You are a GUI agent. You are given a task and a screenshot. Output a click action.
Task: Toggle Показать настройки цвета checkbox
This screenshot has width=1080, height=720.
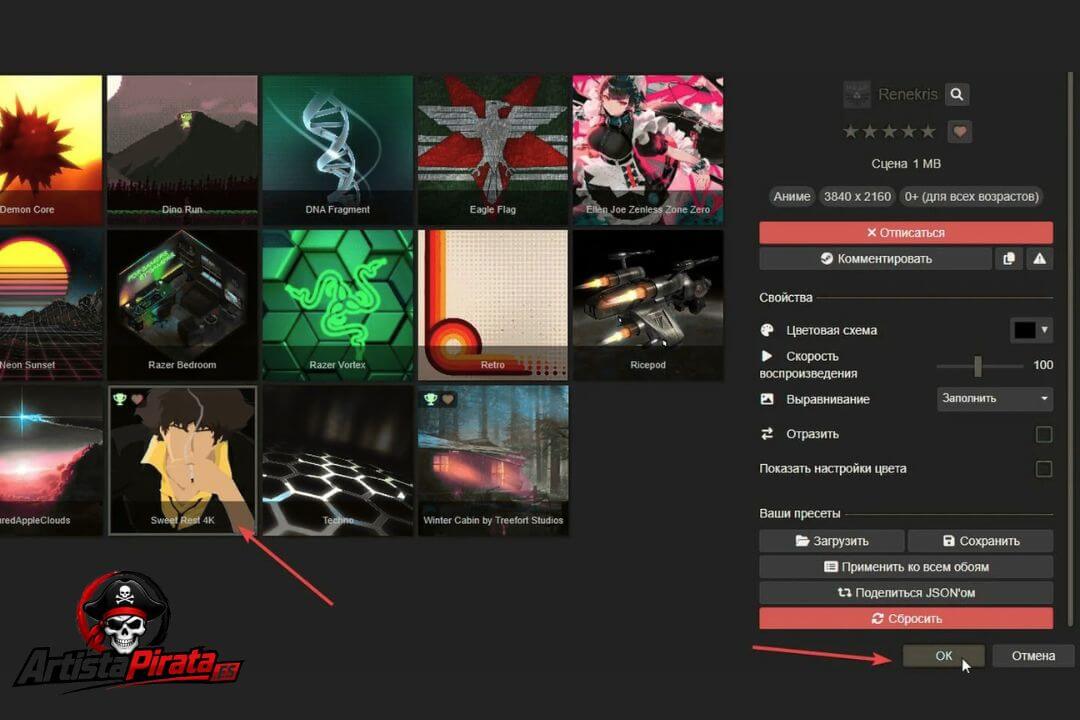1044,469
